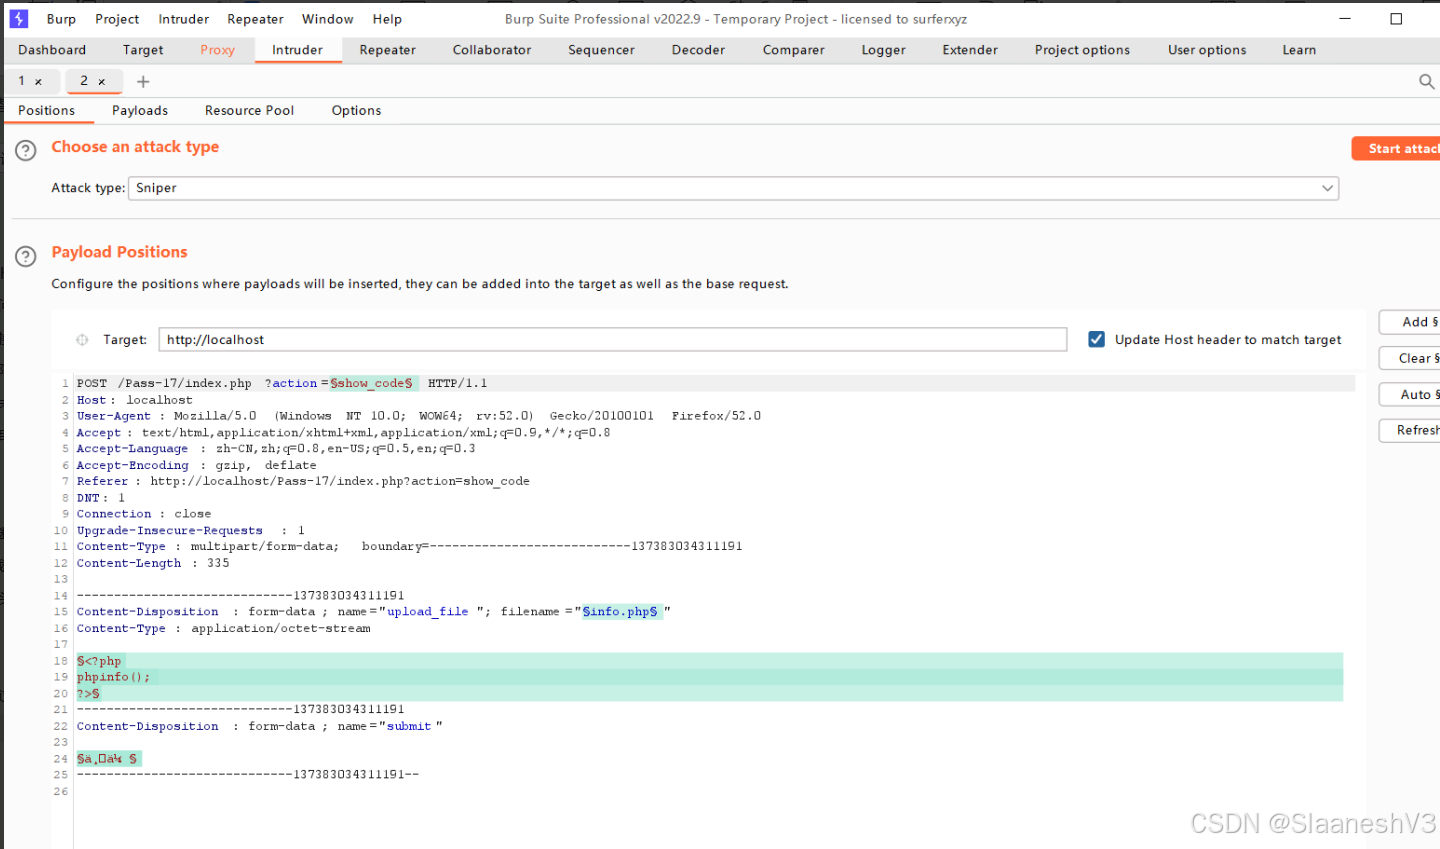Open the Decoder tab
The image size is (1440, 849).
click(x=698, y=50)
